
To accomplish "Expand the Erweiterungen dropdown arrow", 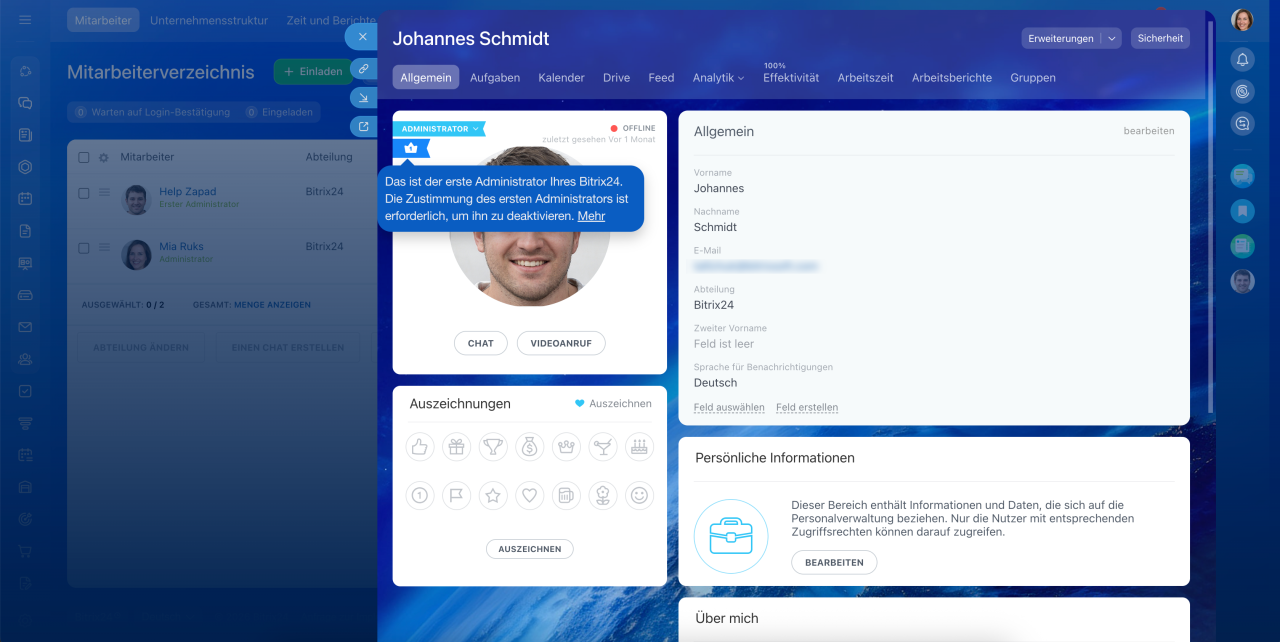I will pos(1111,38).
